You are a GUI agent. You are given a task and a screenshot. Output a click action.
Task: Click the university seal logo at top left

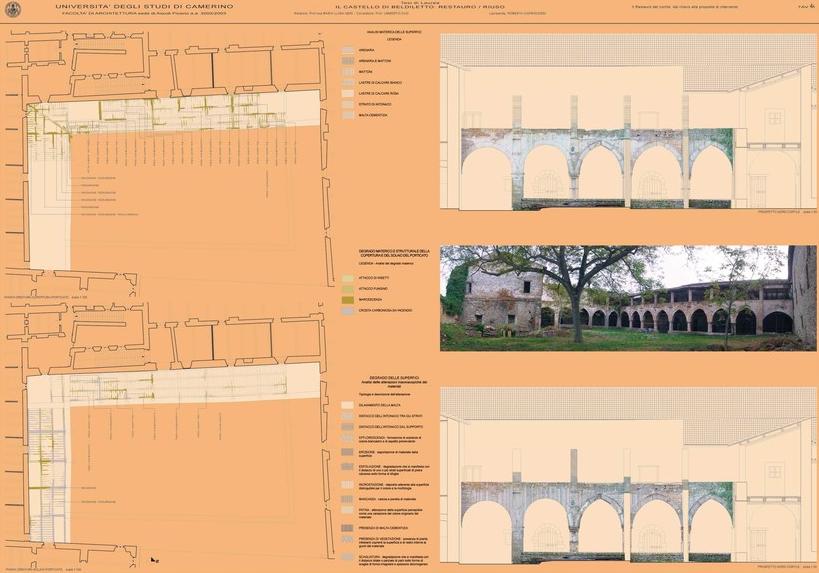coord(11,10)
